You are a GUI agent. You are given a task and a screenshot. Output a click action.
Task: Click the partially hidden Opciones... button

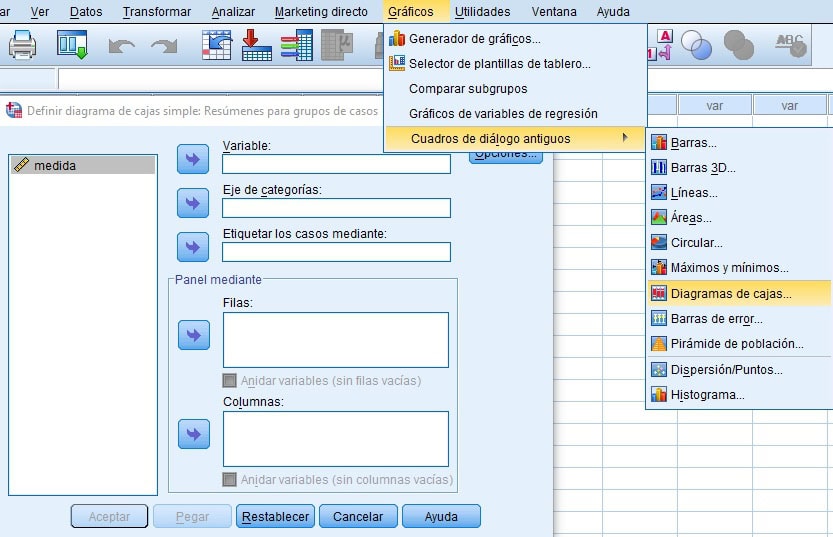point(506,157)
